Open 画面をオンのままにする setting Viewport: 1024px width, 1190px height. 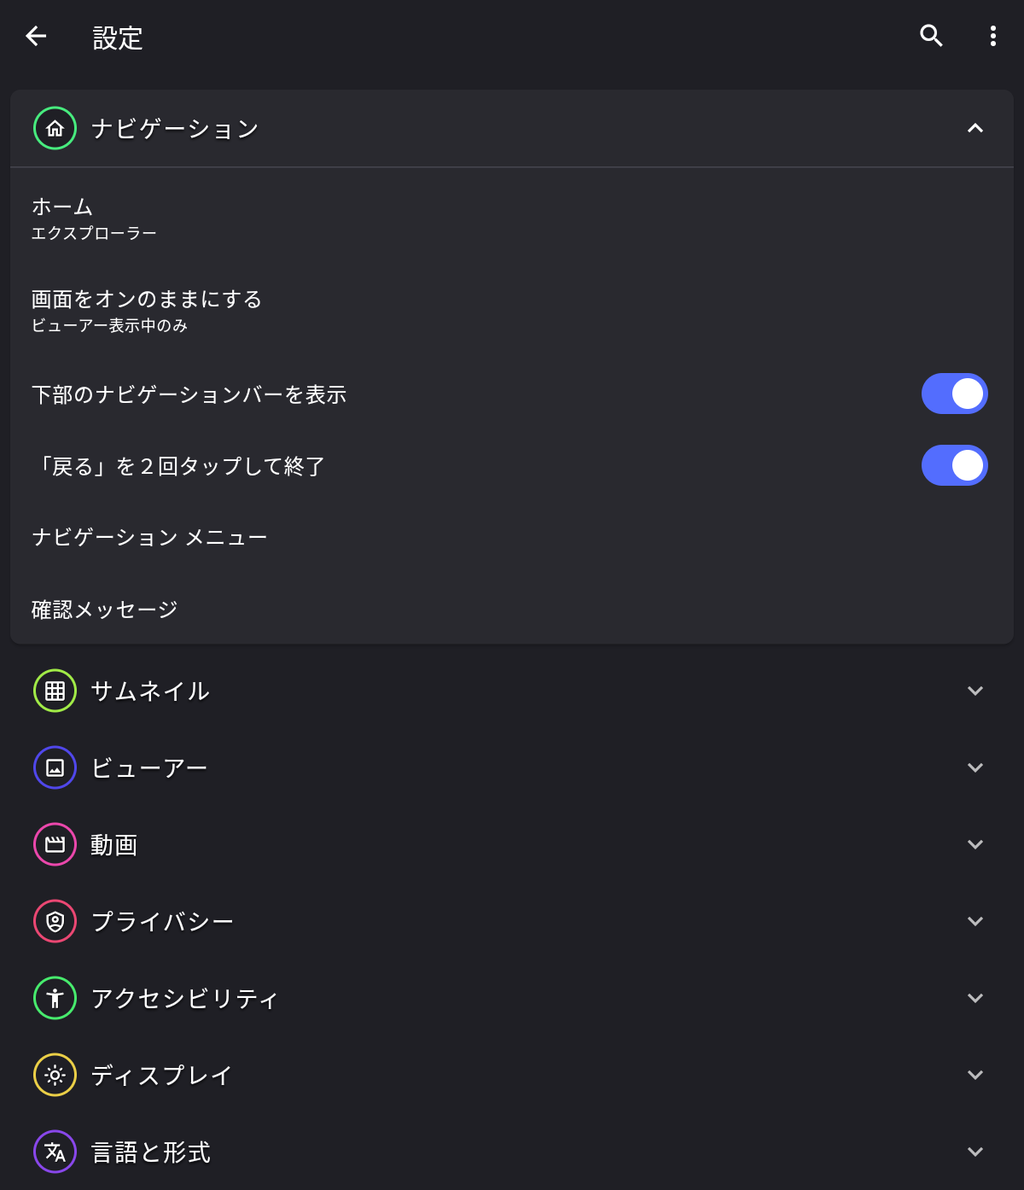(147, 310)
